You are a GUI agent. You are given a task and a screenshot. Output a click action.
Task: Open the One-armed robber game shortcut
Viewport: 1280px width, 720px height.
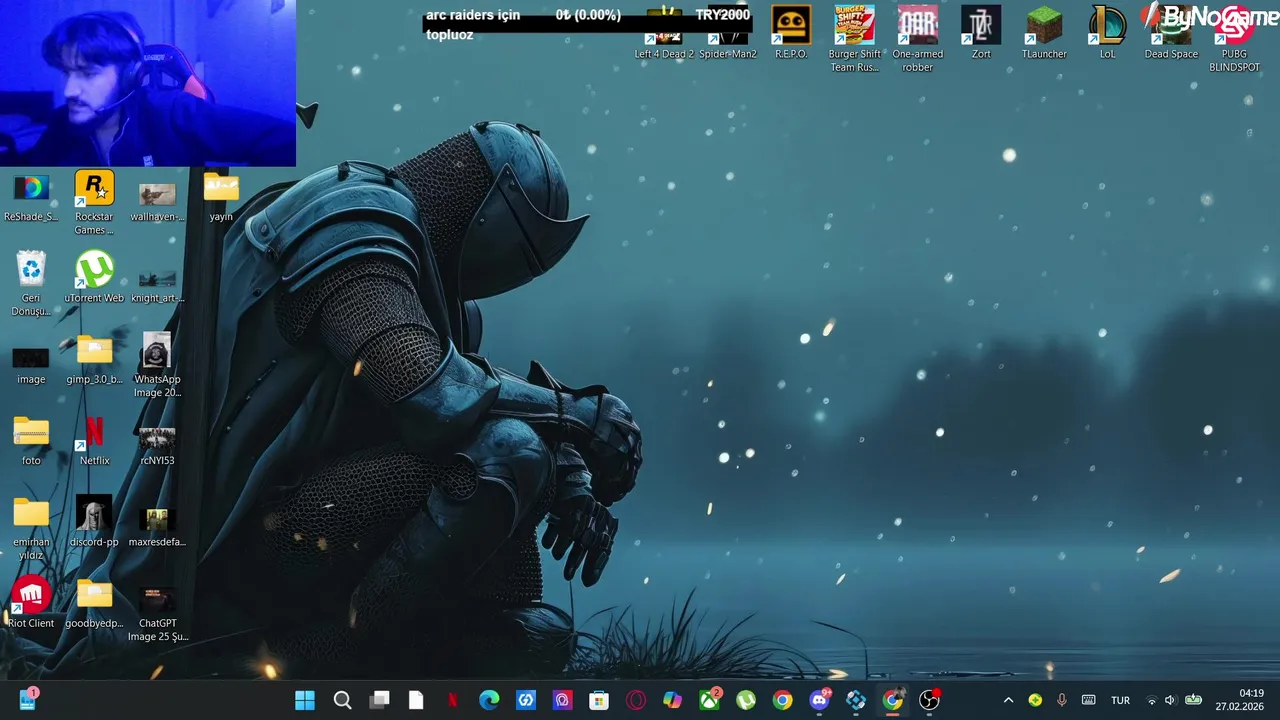pos(917,40)
